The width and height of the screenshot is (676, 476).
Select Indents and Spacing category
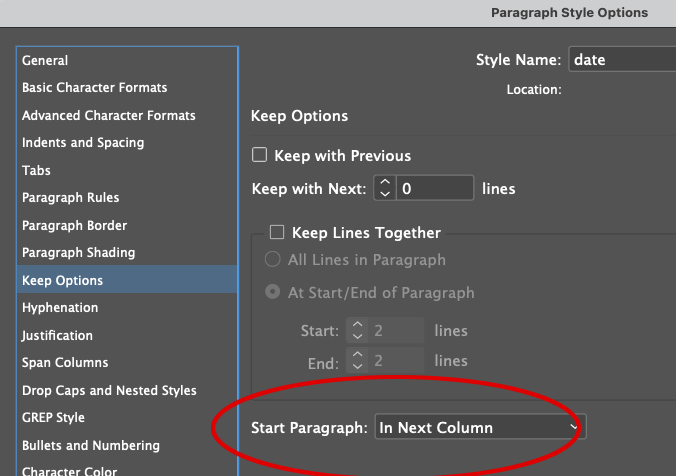pyautogui.click(x=83, y=143)
